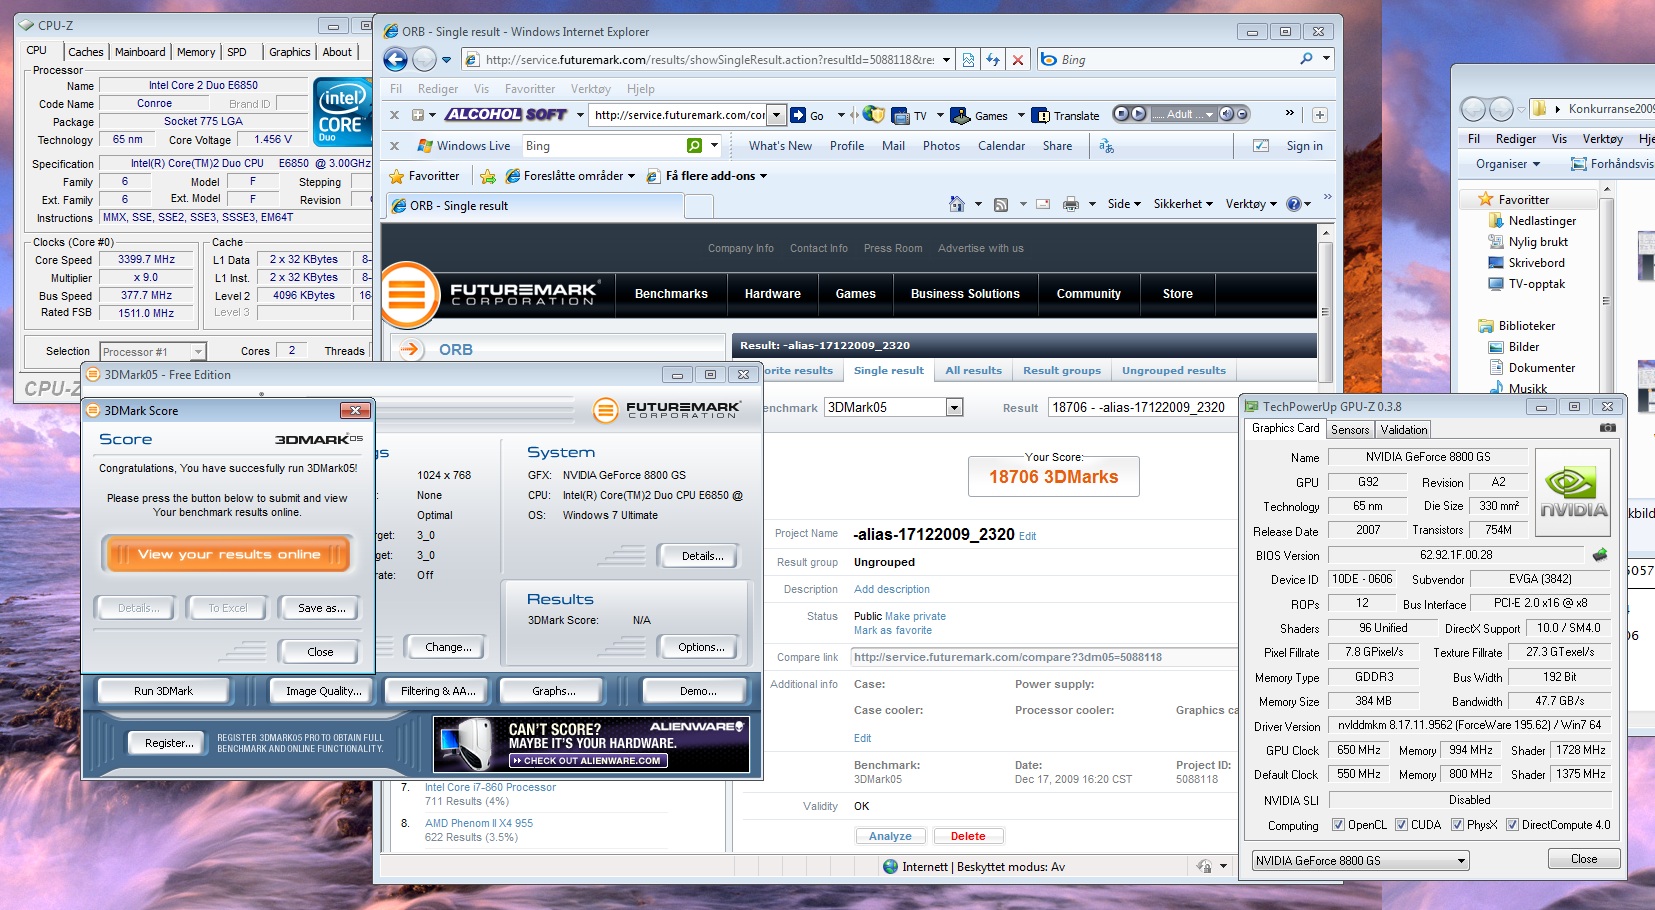The image size is (1655, 910).
Task: Click the Games joystick icon
Action: click(x=959, y=115)
